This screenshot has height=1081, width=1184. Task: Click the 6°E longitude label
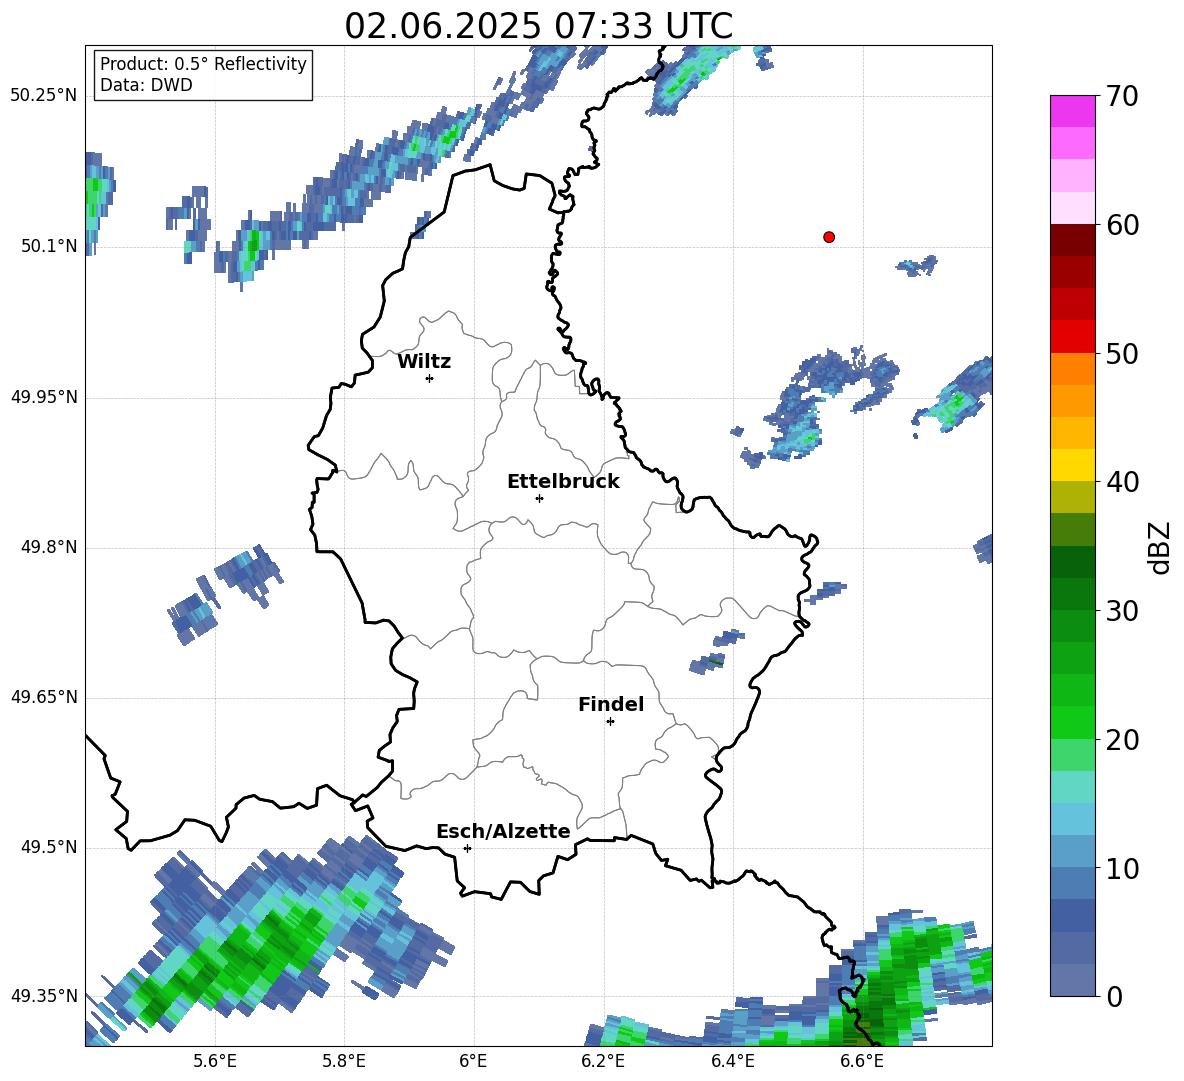(473, 1061)
